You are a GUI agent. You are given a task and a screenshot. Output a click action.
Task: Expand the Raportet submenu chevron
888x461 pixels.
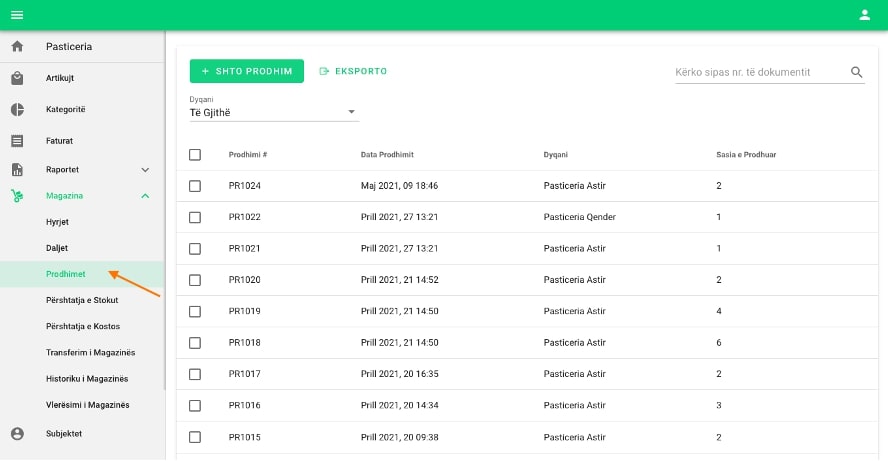coord(145,170)
